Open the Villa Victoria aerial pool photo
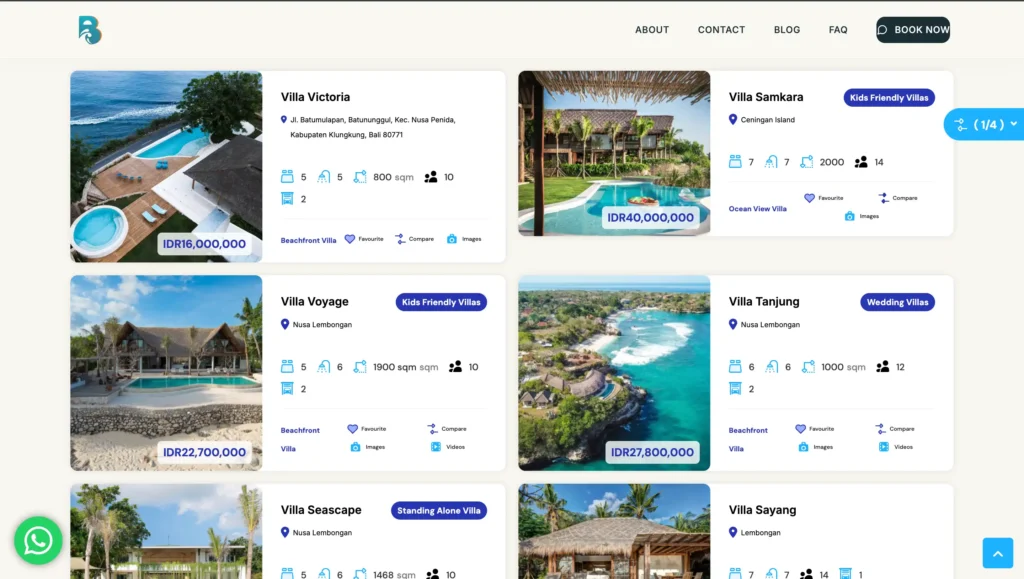The width and height of the screenshot is (1024, 579). [167, 166]
